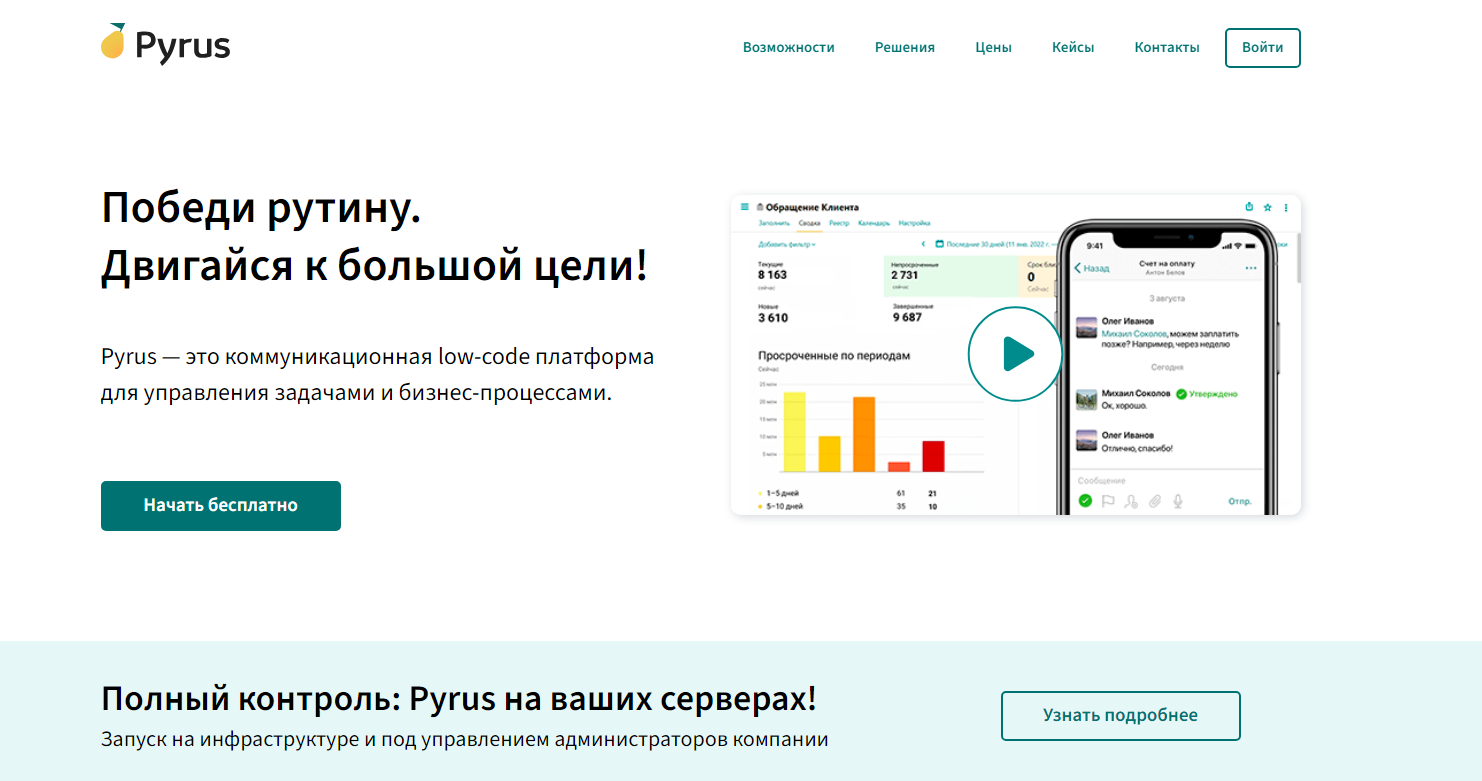
Task: Click the Pyrus pear logo
Action: coord(166,44)
